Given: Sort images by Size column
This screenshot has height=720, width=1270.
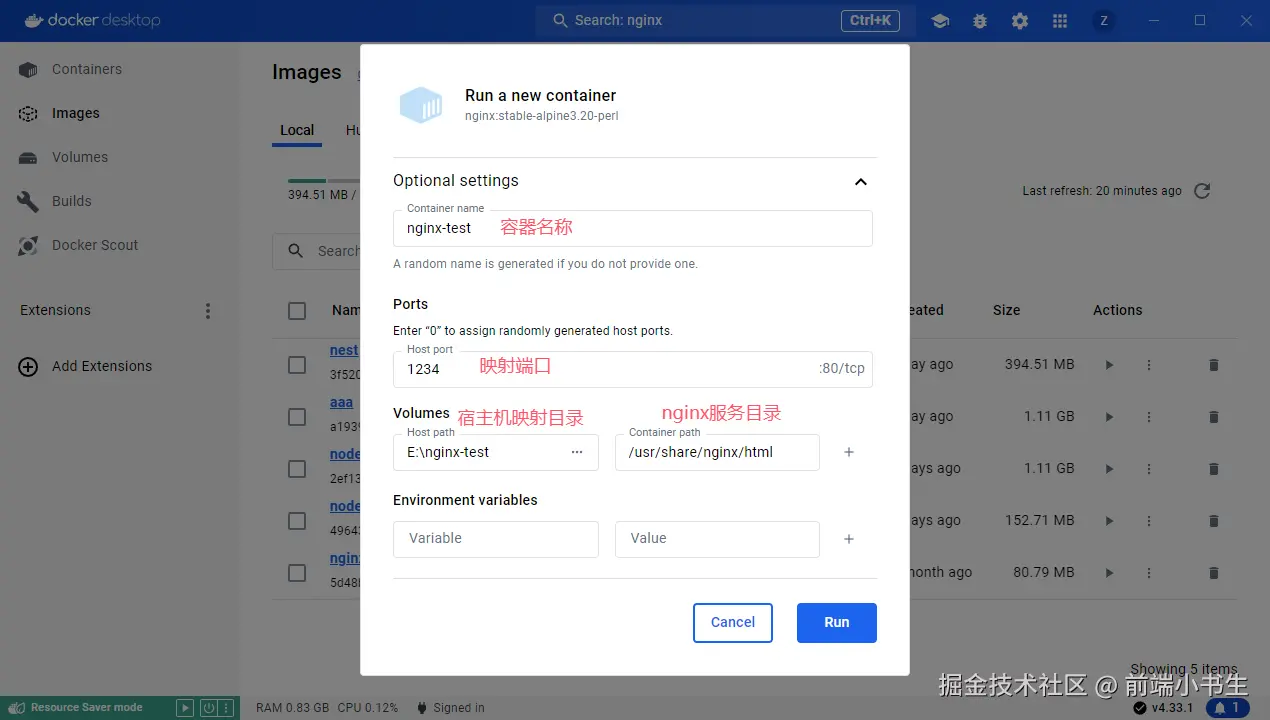Looking at the screenshot, I should 1007,311.
